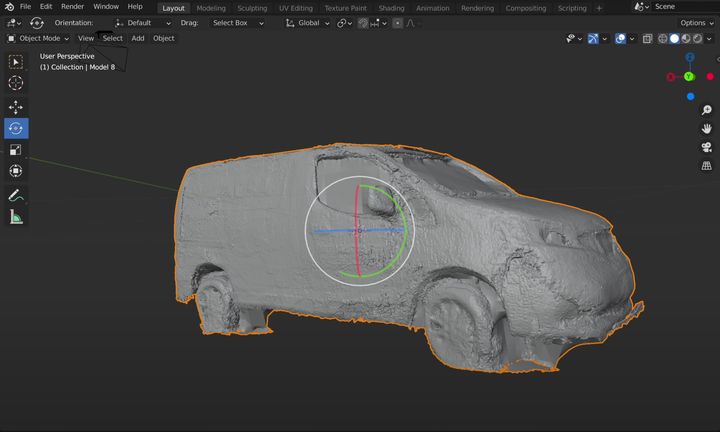Click the green Y axis on navigation gizmo

(x=689, y=76)
